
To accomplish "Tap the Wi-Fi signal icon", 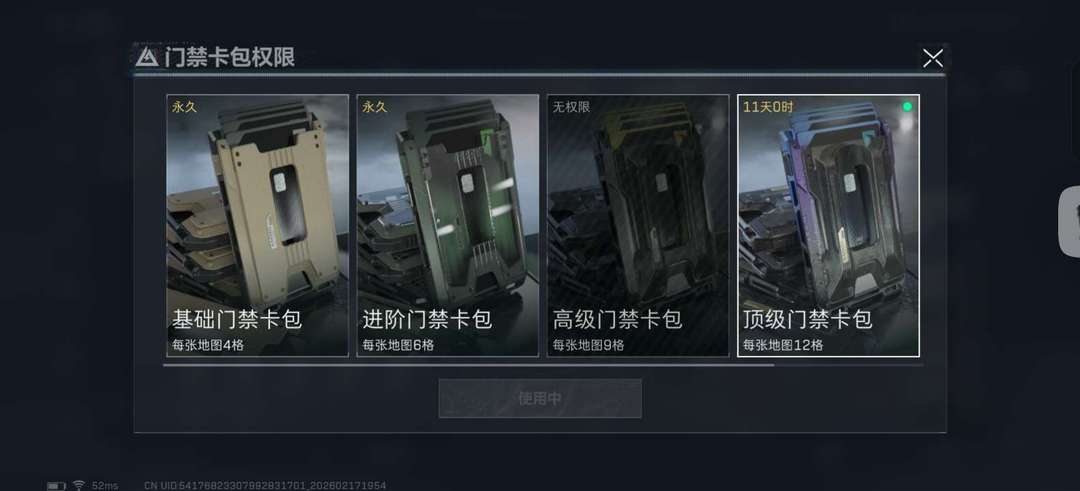I will click(79, 485).
